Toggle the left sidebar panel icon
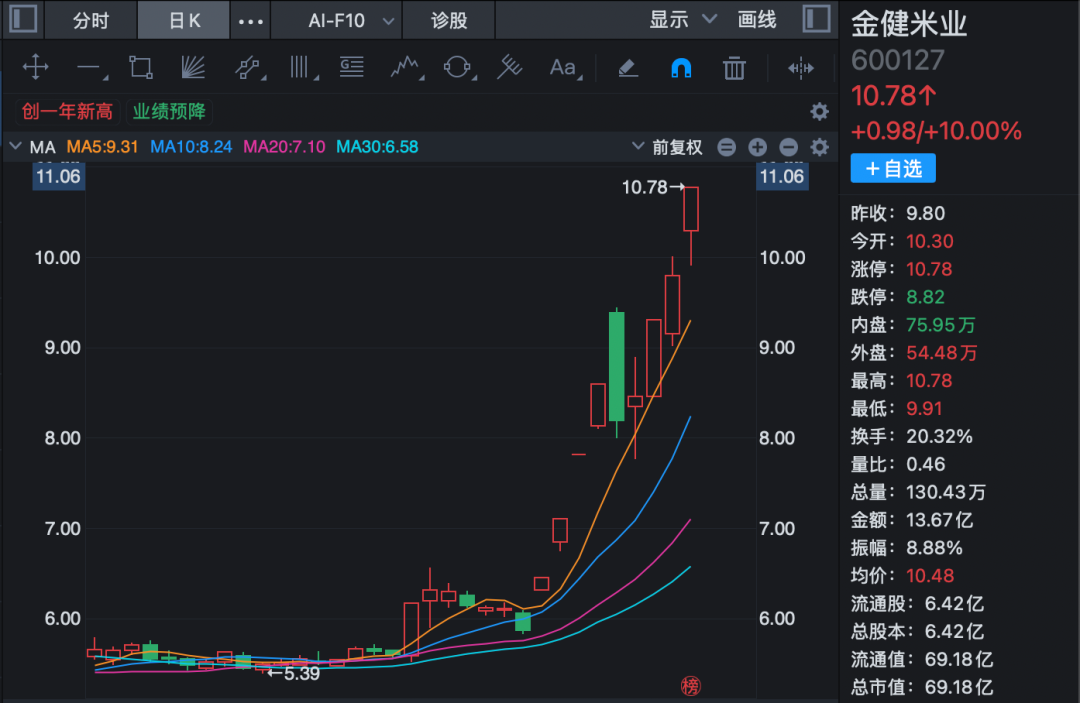Image resolution: width=1080 pixels, height=703 pixels. coord(23,19)
